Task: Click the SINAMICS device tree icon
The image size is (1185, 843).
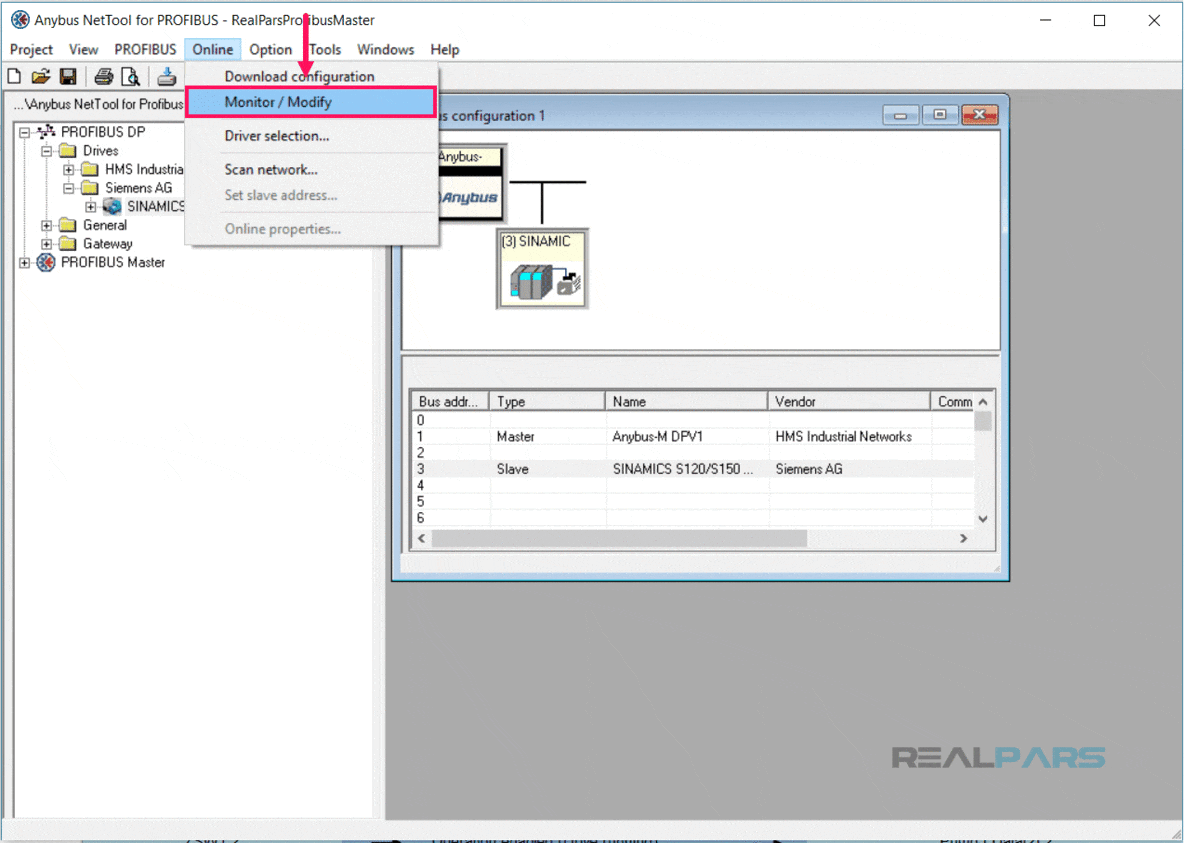Action: (112, 206)
